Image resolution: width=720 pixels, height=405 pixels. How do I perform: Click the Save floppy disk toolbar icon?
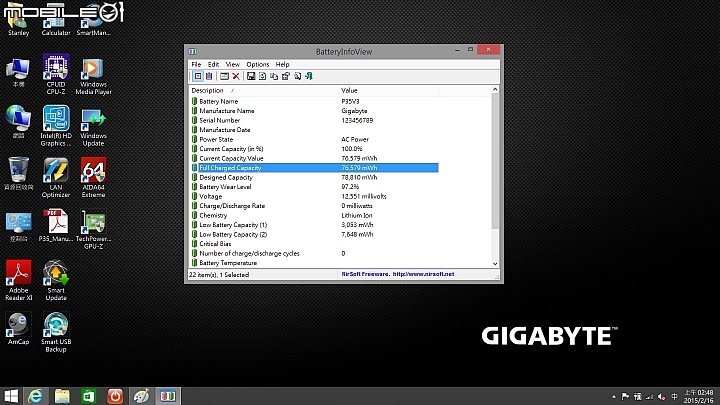pos(251,76)
